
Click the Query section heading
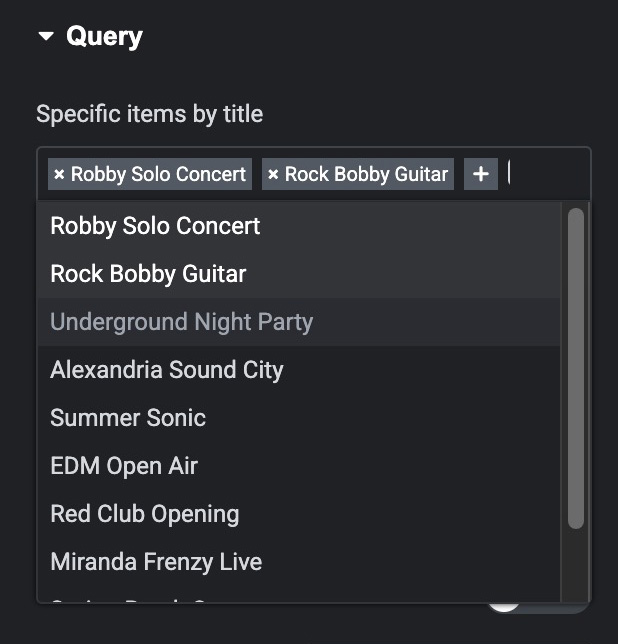[x=104, y=37]
